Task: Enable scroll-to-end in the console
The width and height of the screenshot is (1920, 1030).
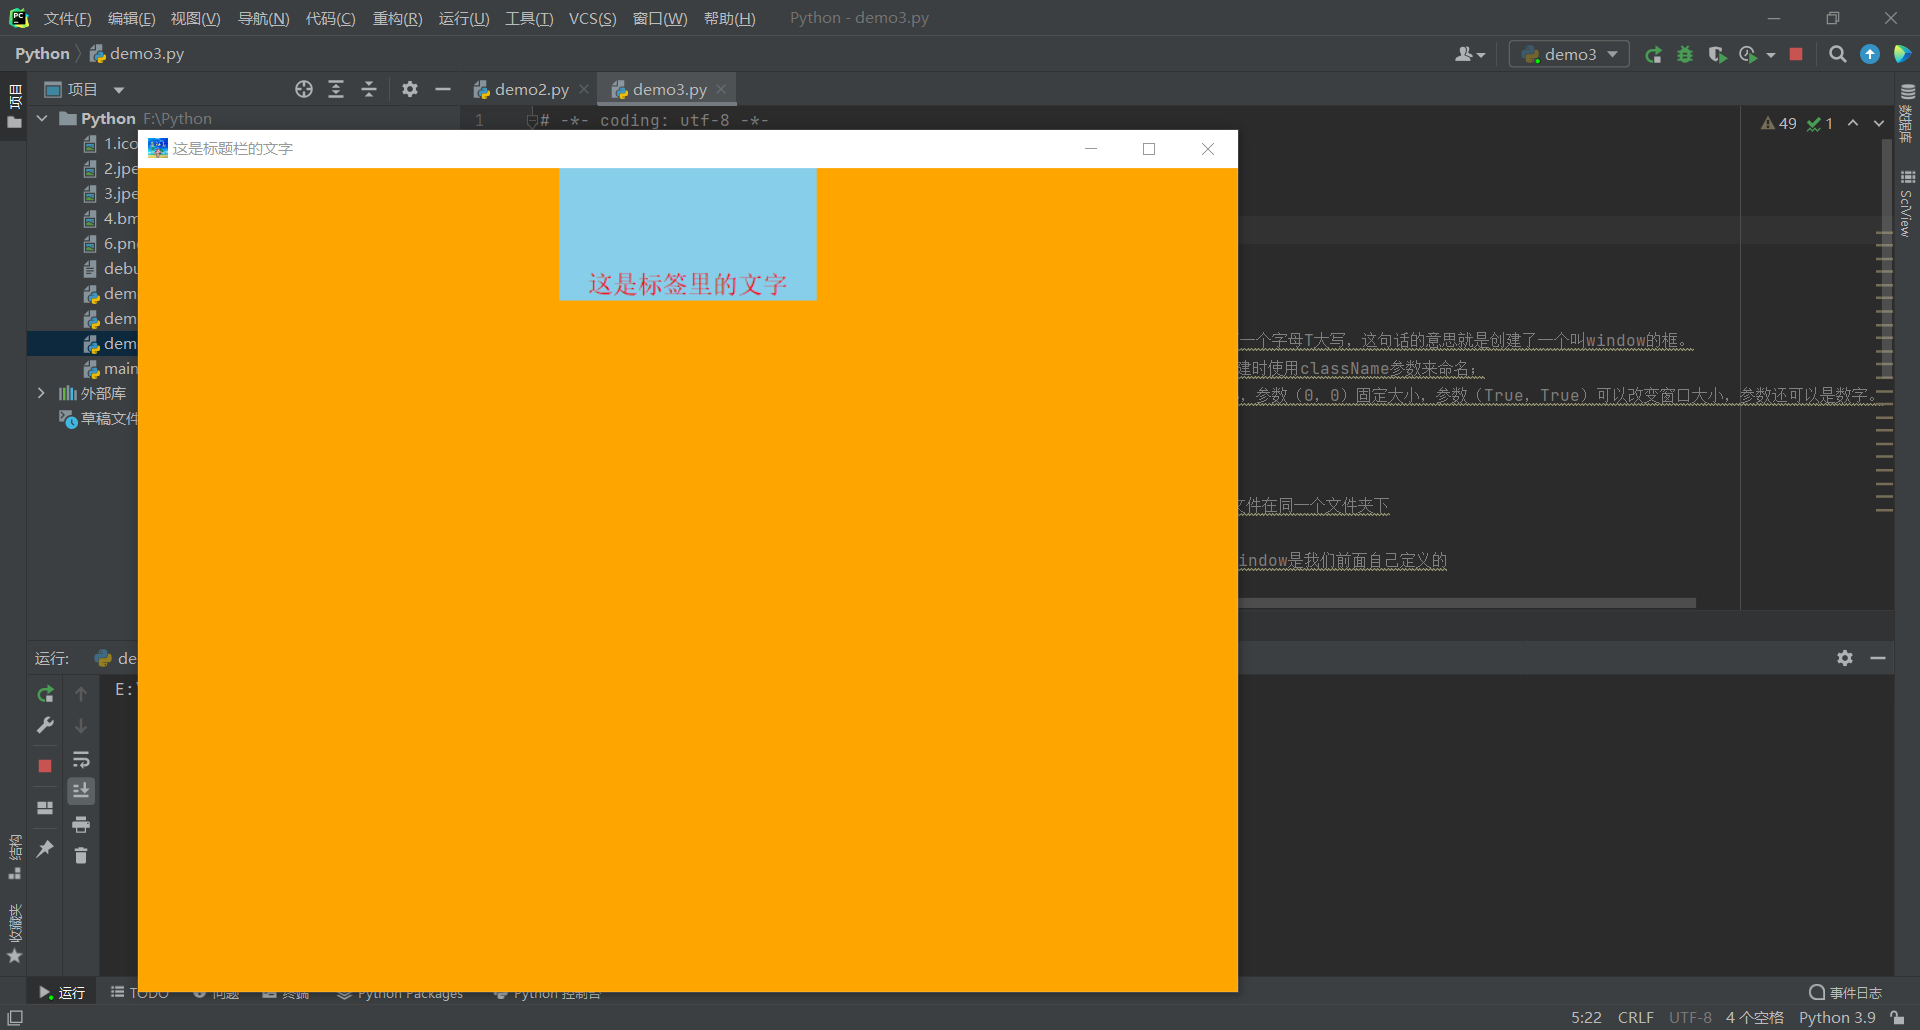Action: coord(82,791)
